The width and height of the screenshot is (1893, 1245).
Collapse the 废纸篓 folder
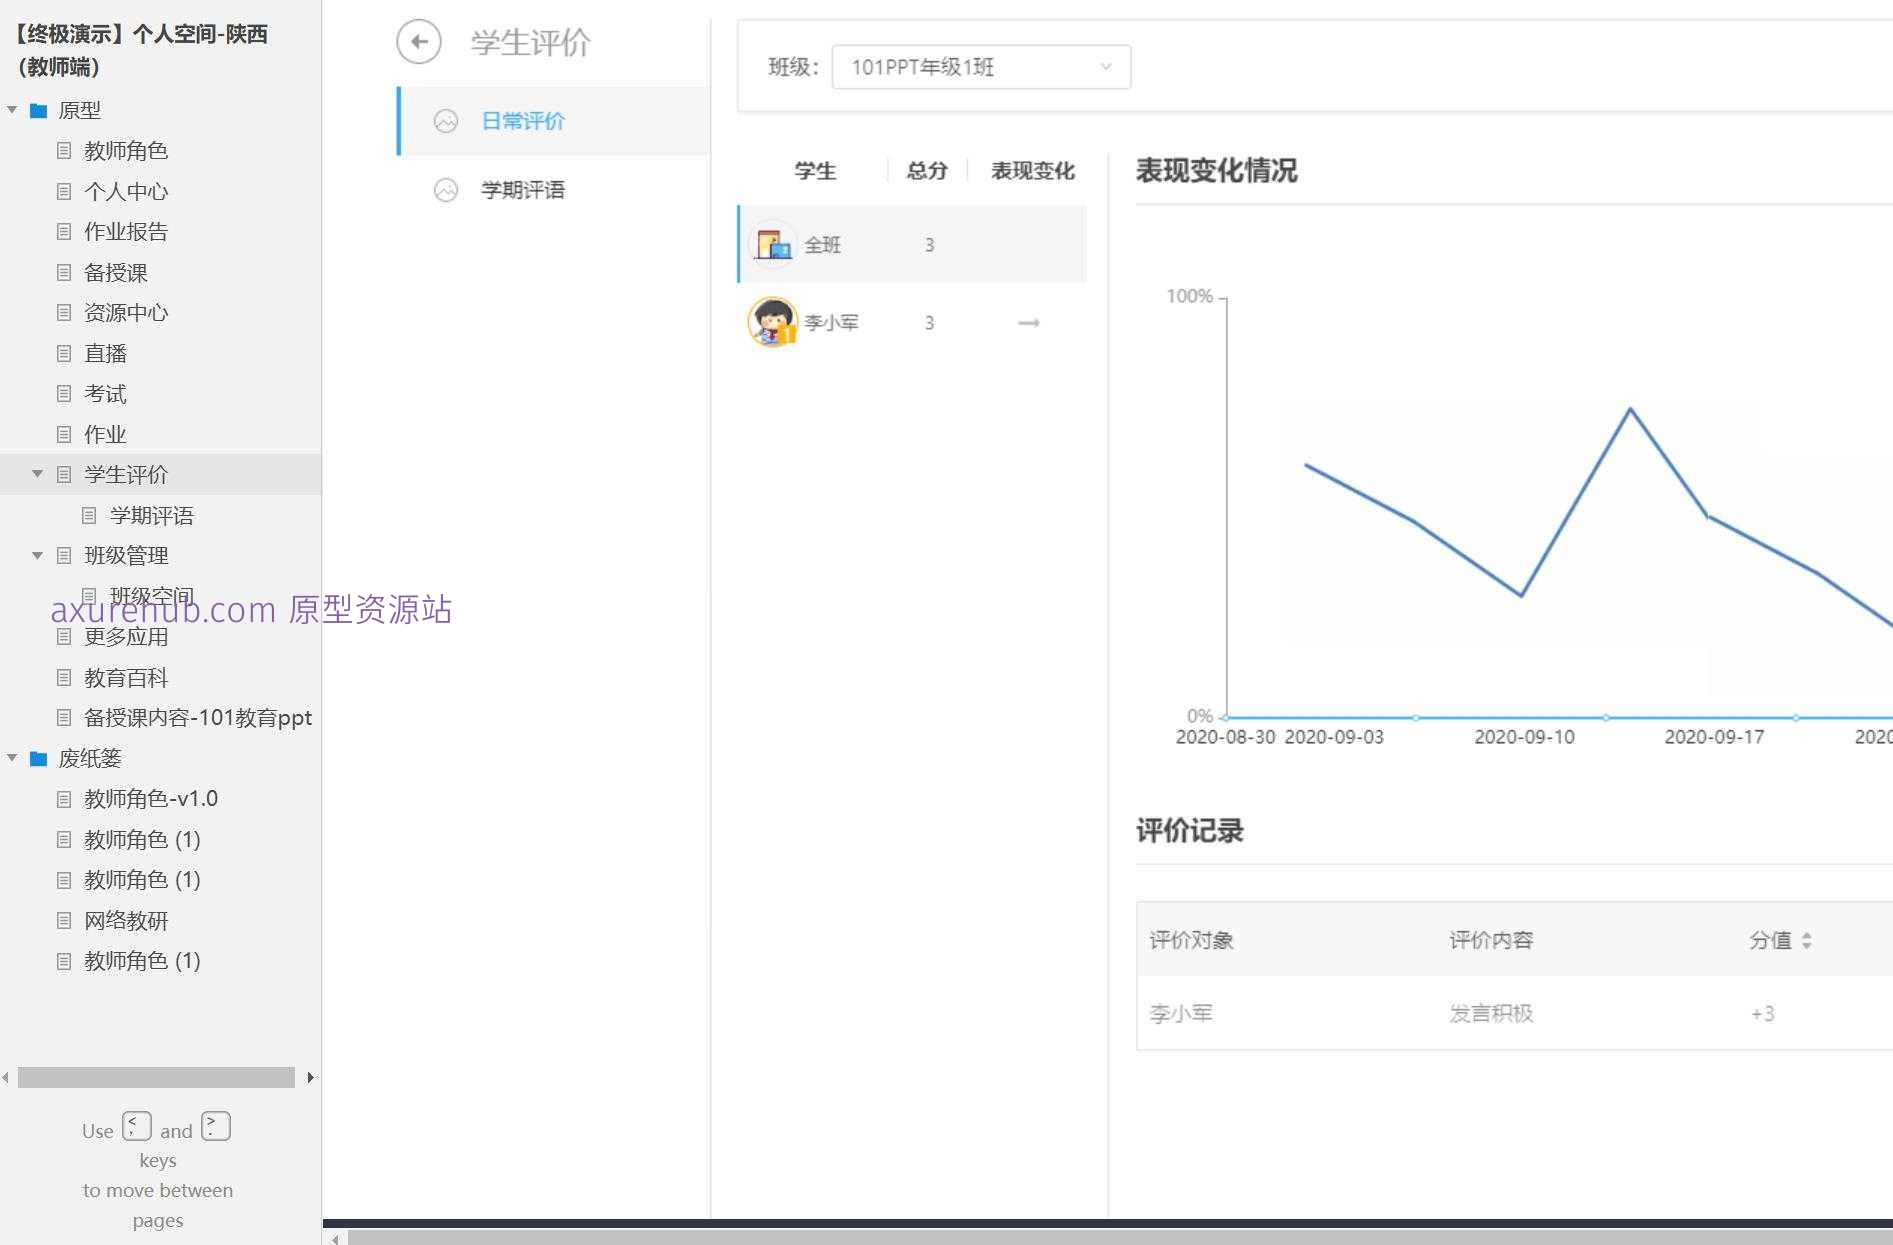click(x=12, y=759)
